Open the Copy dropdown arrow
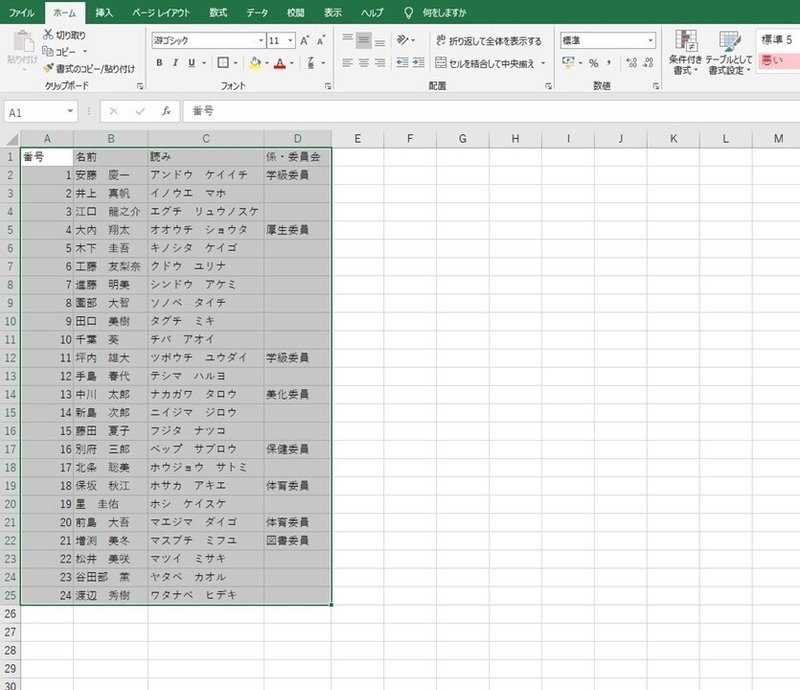Screen dimensions: 800x690 85,52
